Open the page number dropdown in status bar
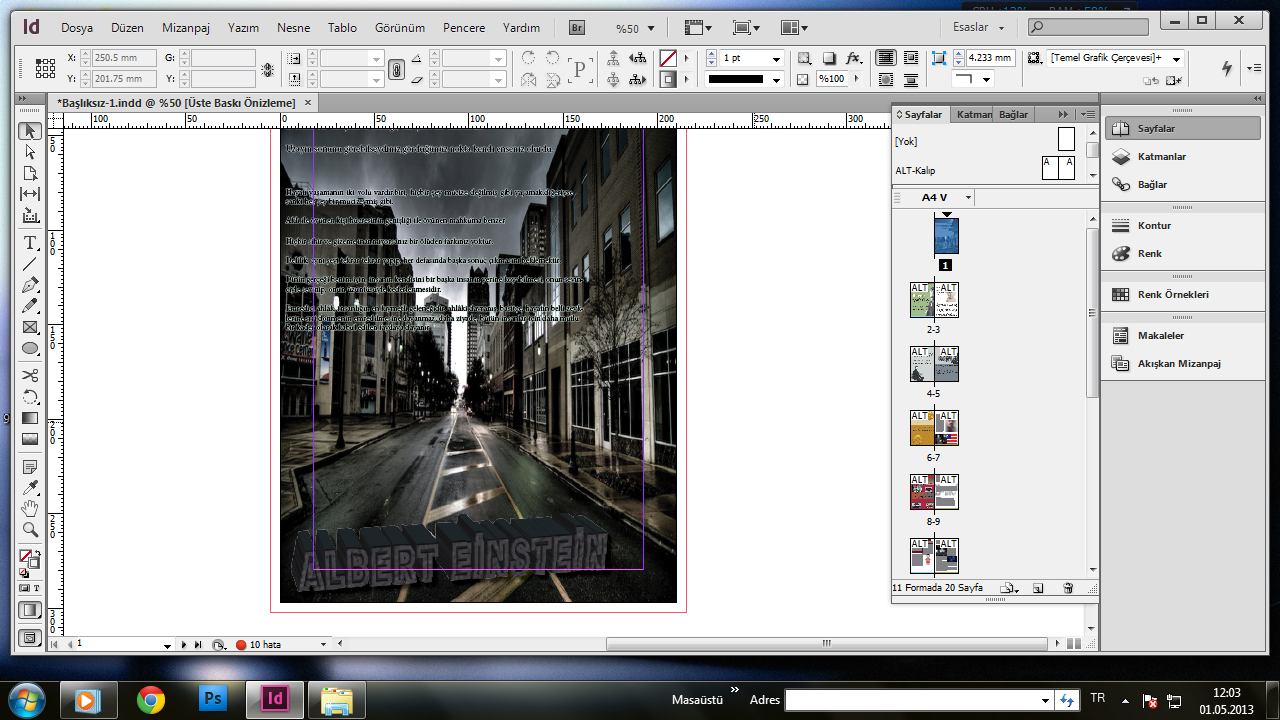The image size is (1280, 720). (x=168, y=645)
